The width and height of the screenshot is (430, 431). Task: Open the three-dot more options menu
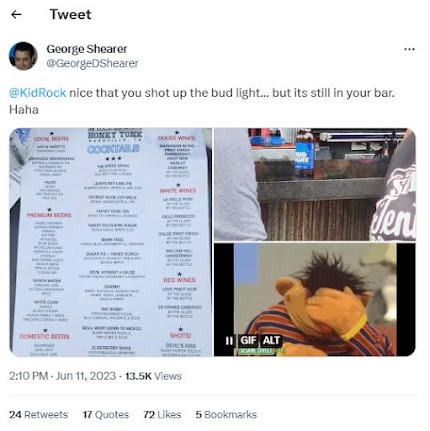(409, 49)
